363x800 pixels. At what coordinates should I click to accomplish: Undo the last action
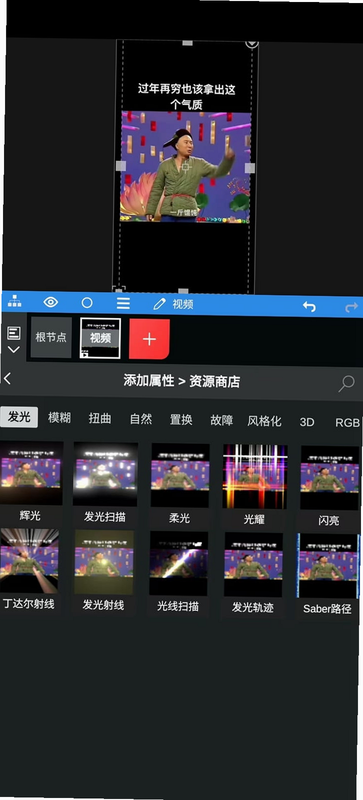pos(309,306)
